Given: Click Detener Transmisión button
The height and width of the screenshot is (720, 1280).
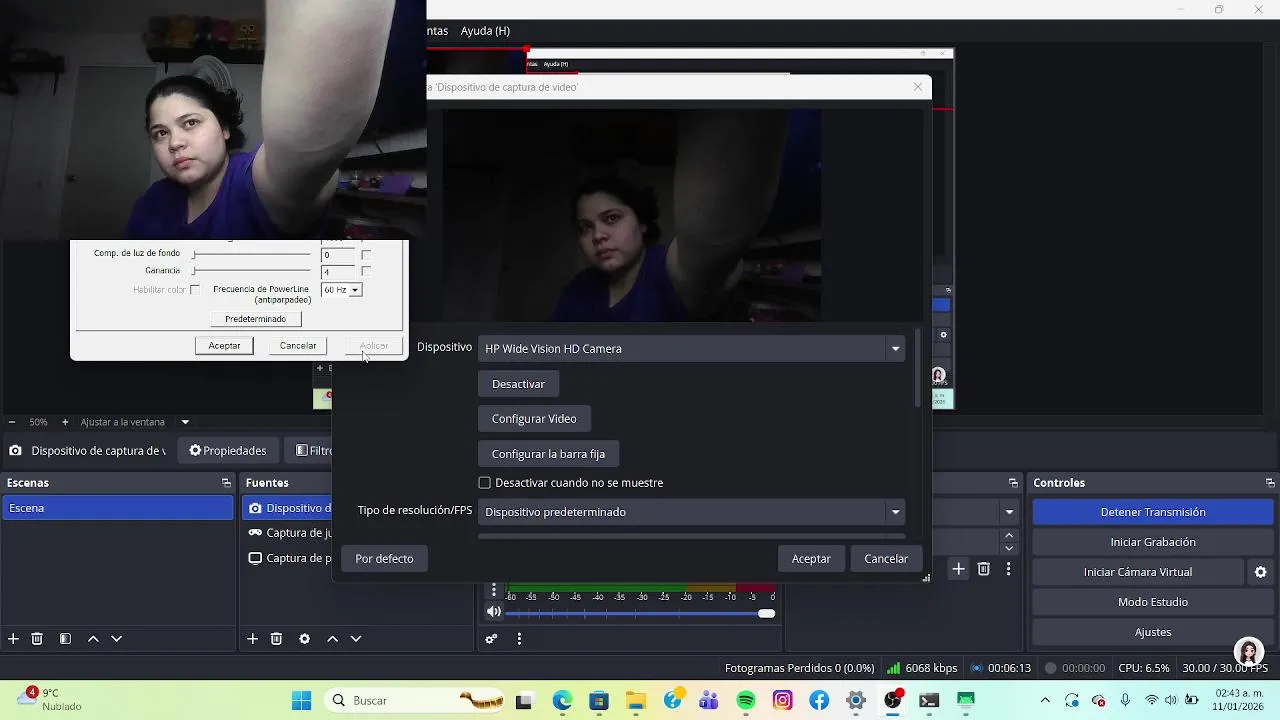Looking at the screenshot, I should [1152, 512].
